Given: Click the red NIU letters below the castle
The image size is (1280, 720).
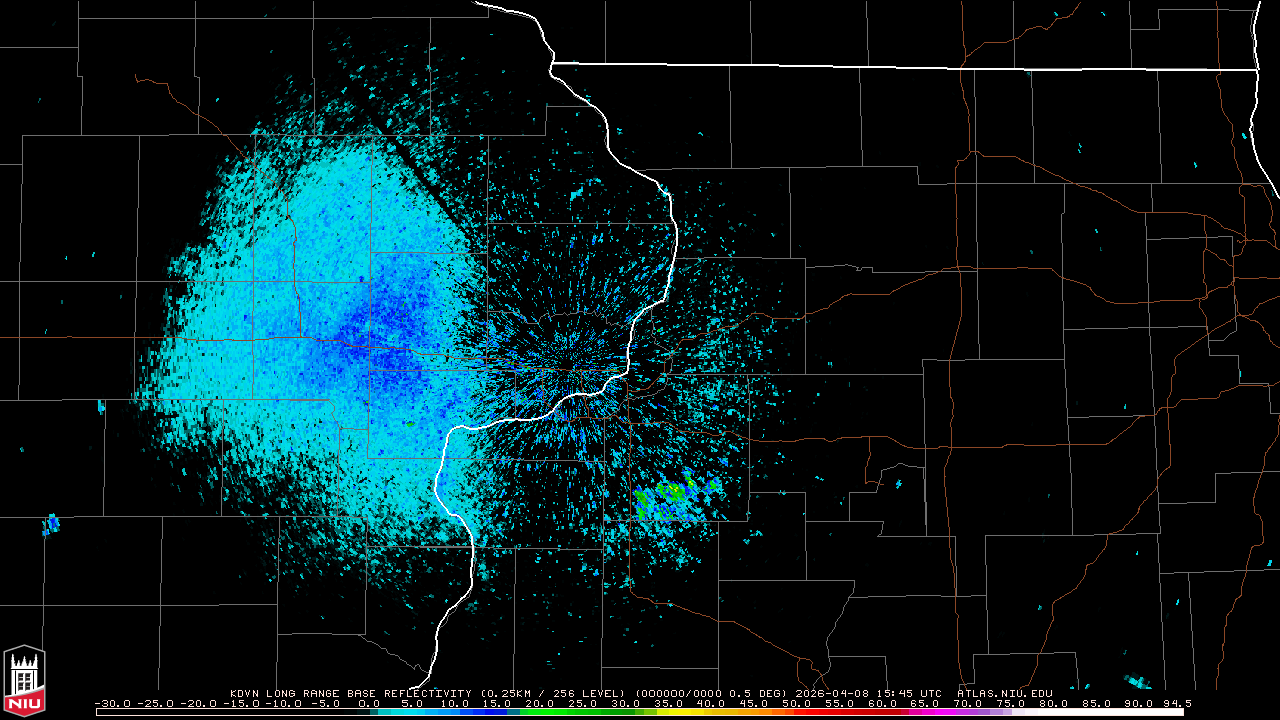Looking at the screenshot, I should pos(24,705).
